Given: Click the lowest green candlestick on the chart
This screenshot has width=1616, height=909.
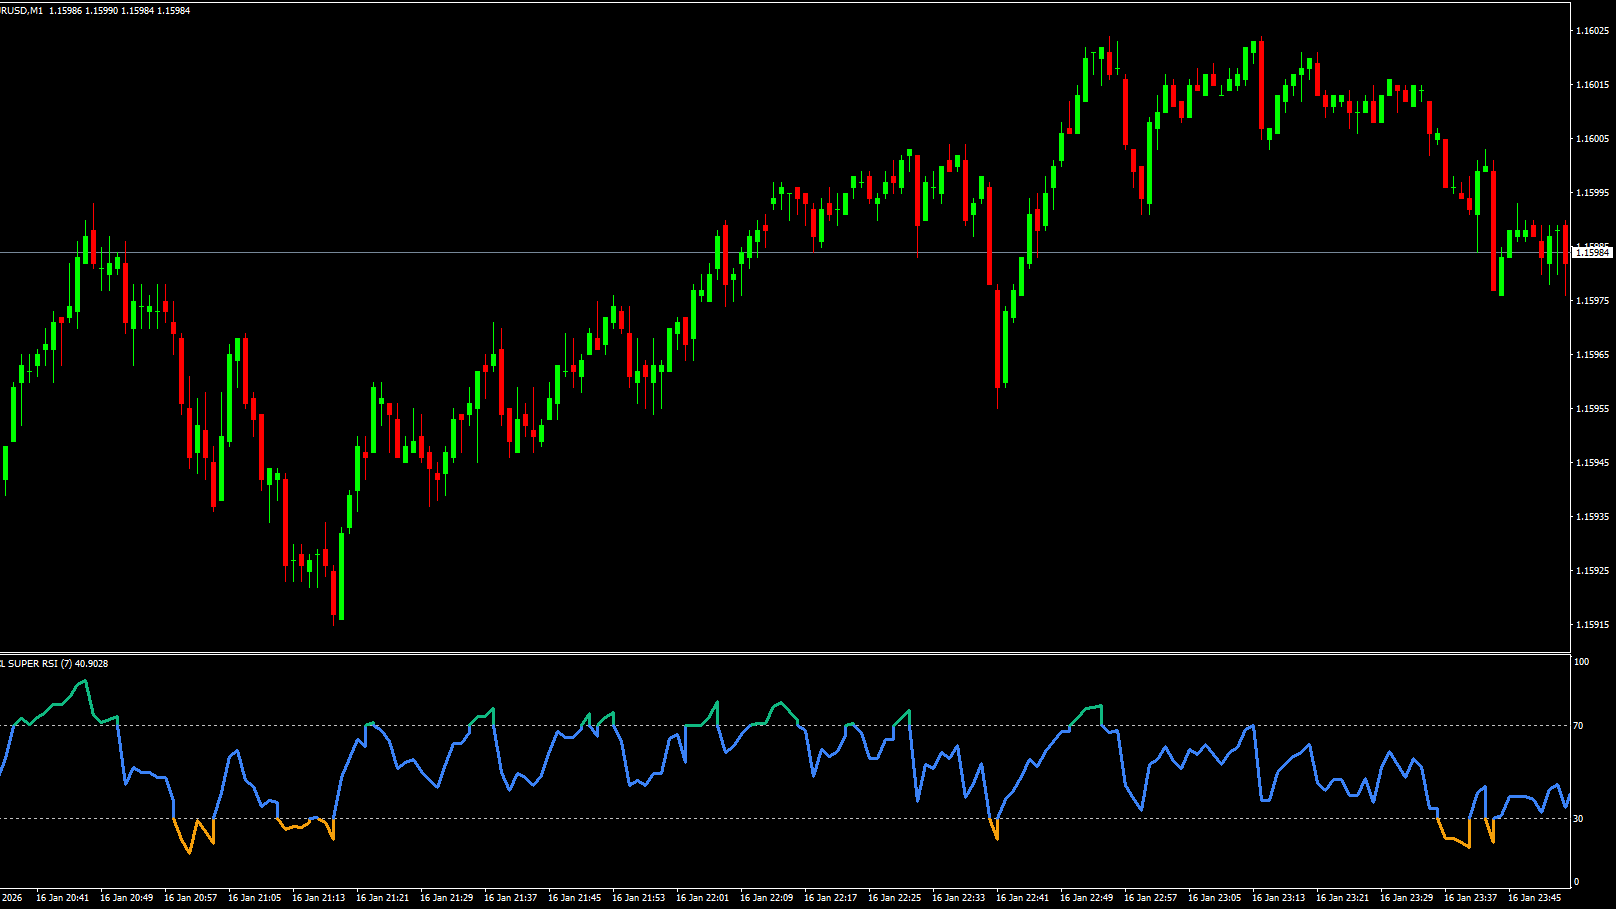Looking at the screenshot, I should [x=341, y=575].
